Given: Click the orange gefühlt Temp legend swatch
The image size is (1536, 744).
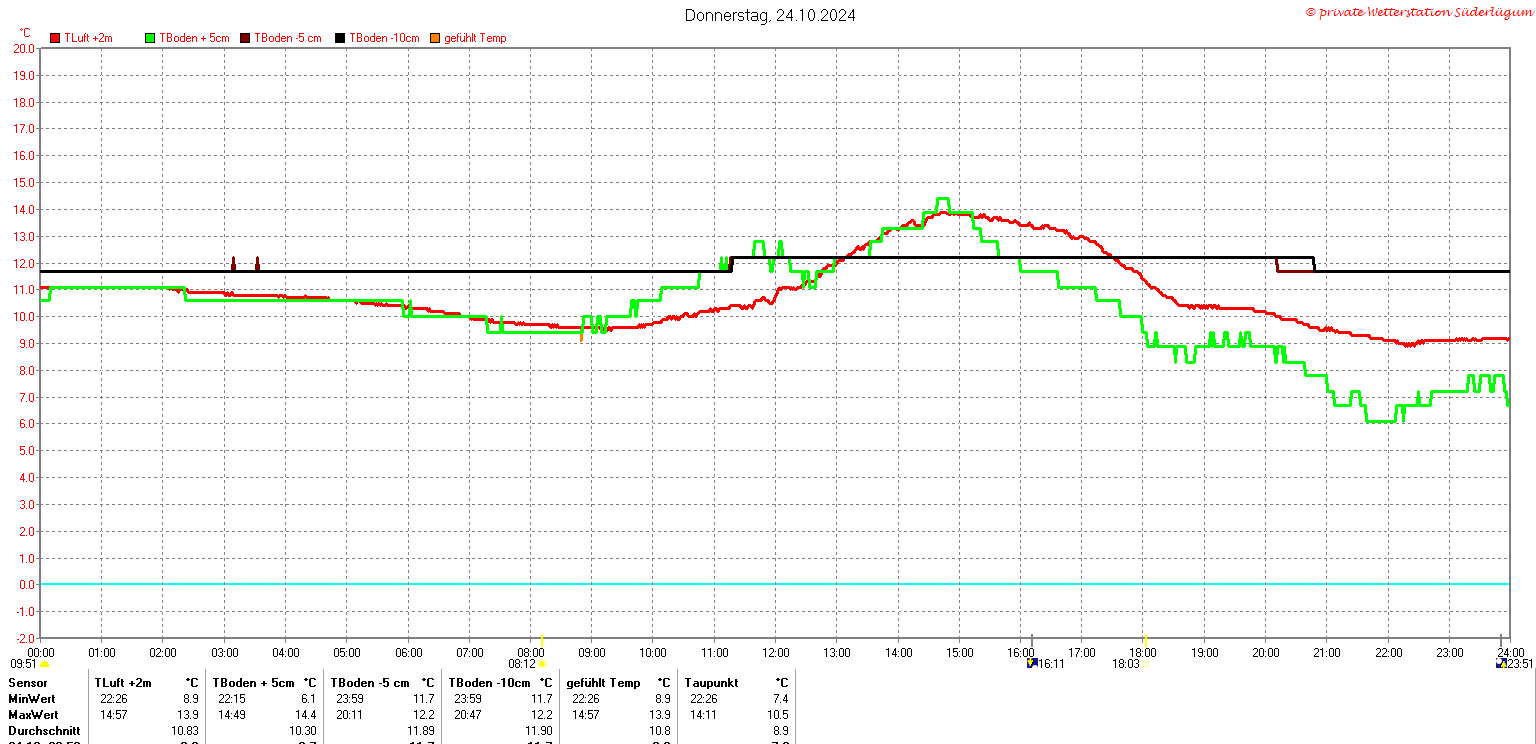Looking at the screenshot, I should [x=434, y=38].
